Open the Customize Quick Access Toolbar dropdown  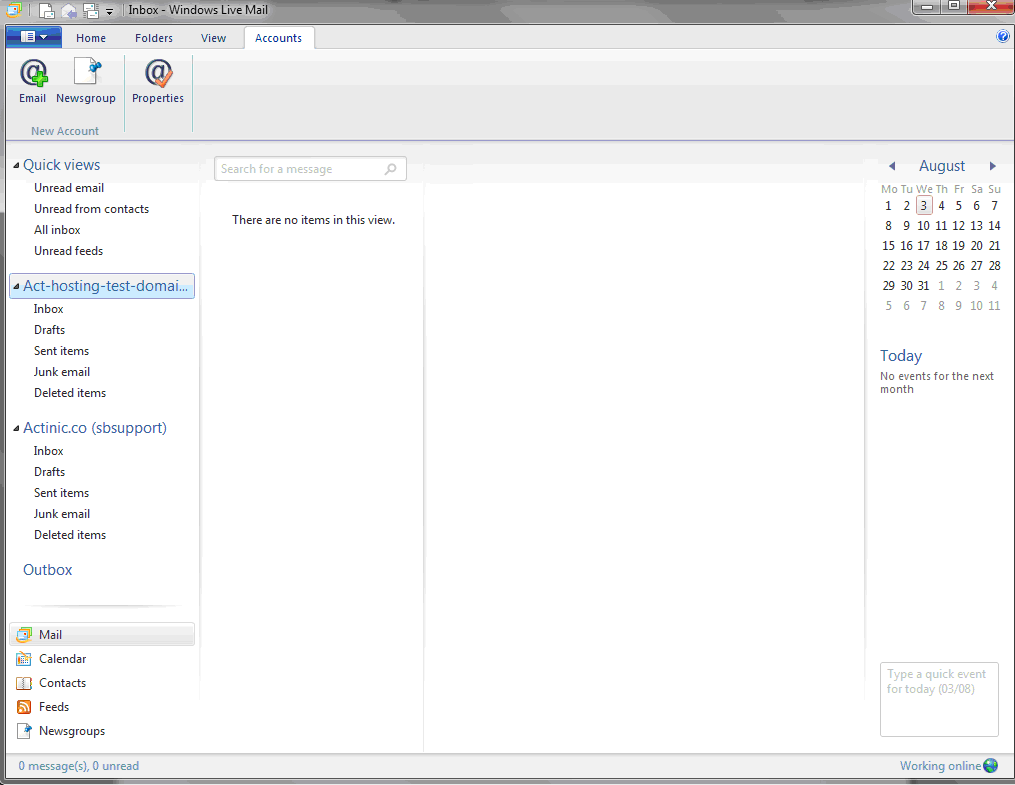(x=109, y=12)
